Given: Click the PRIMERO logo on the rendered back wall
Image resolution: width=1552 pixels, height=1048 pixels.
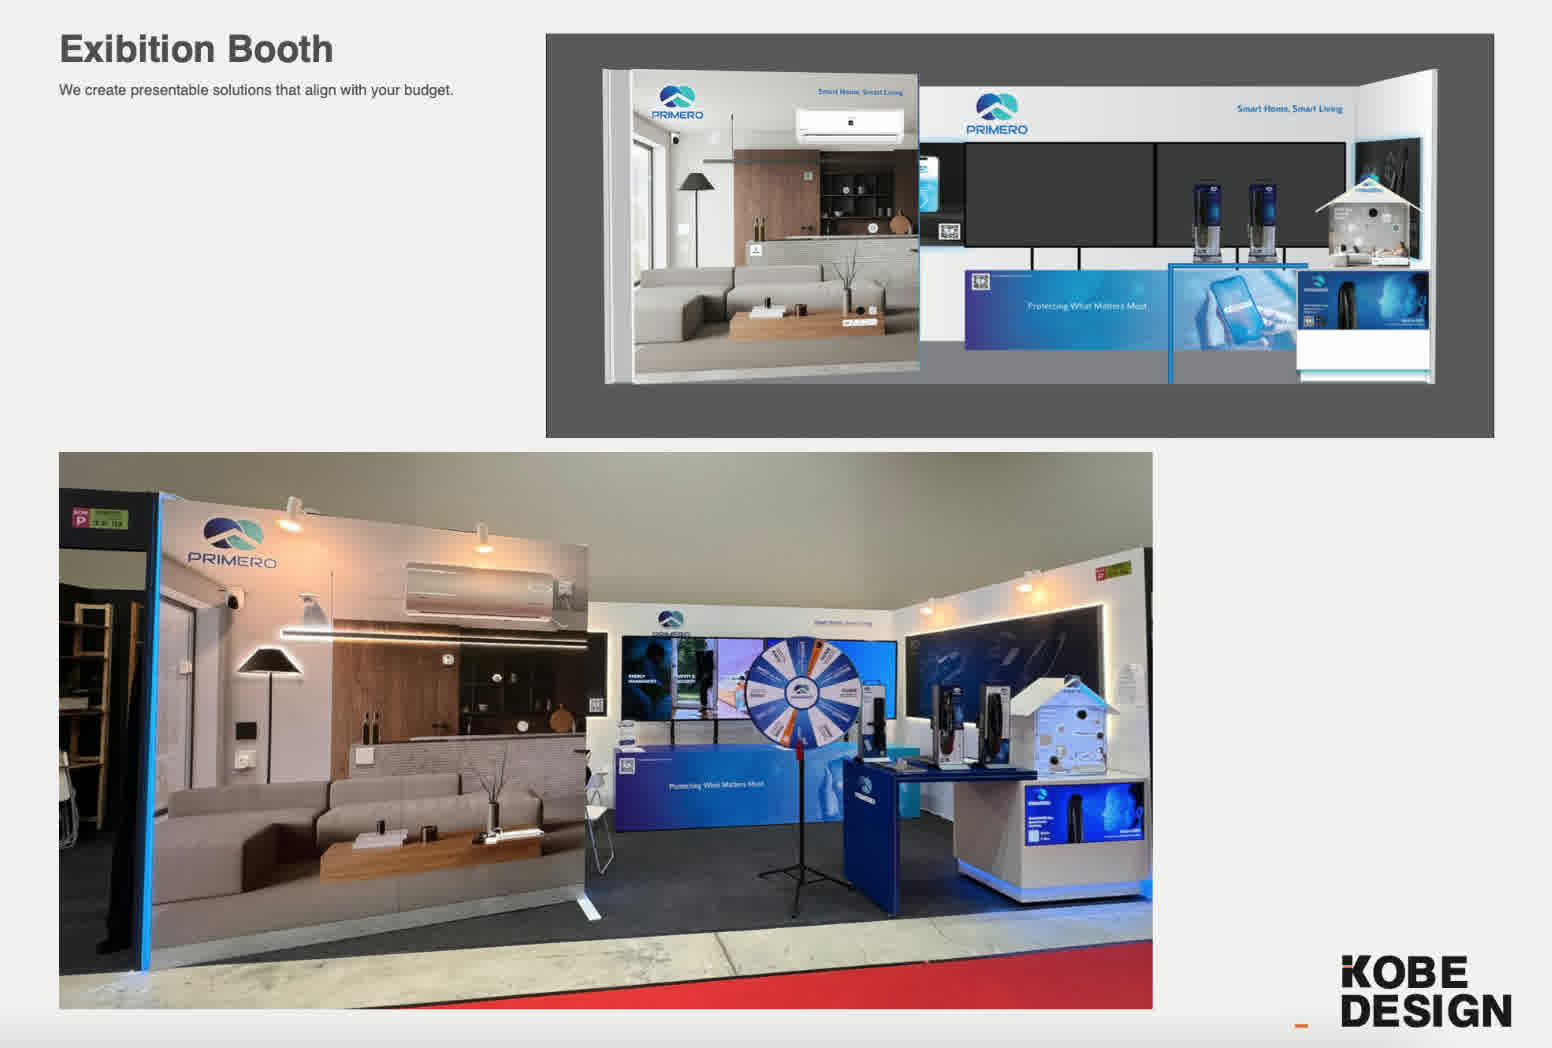Looking at the screenshot, I should click(x=996, y=114).
